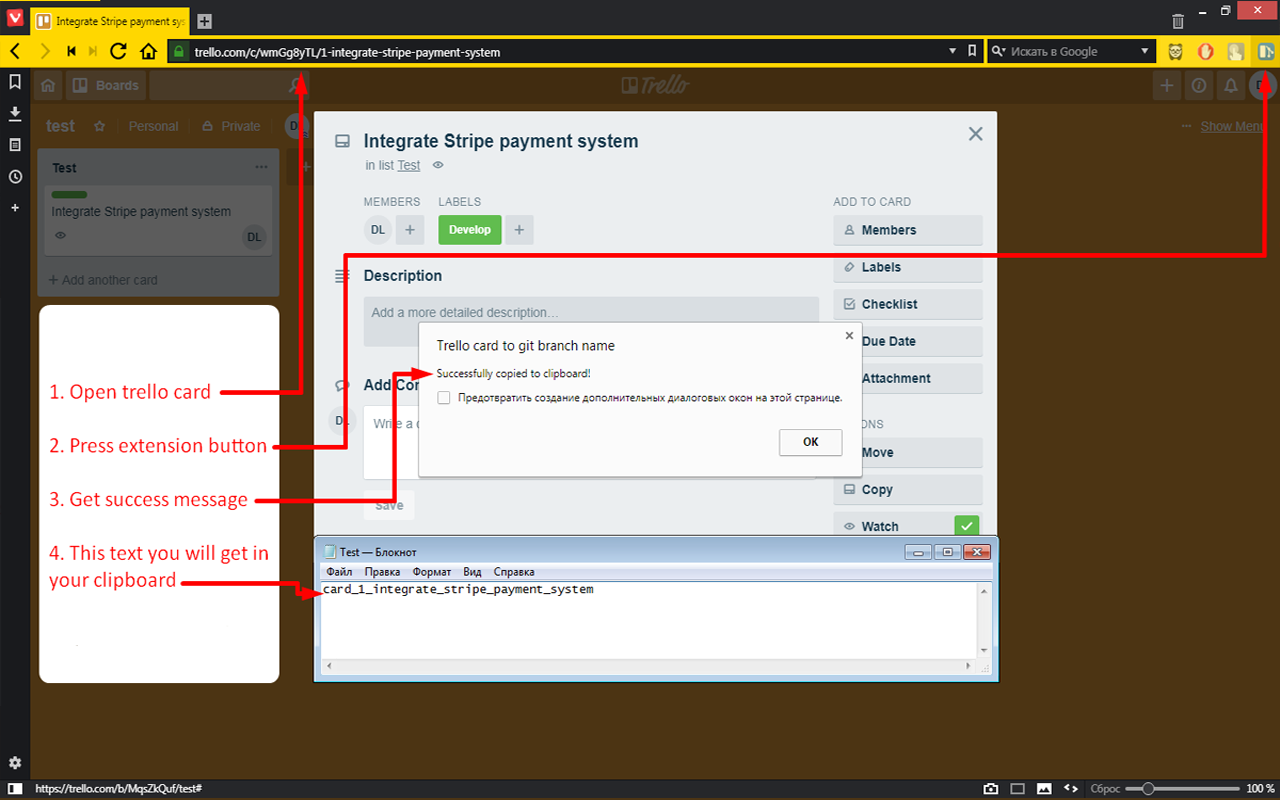Screen dimensions: 1280x800
Task: Open Trello notifications via the bell icon
Action: [1230, 86]
